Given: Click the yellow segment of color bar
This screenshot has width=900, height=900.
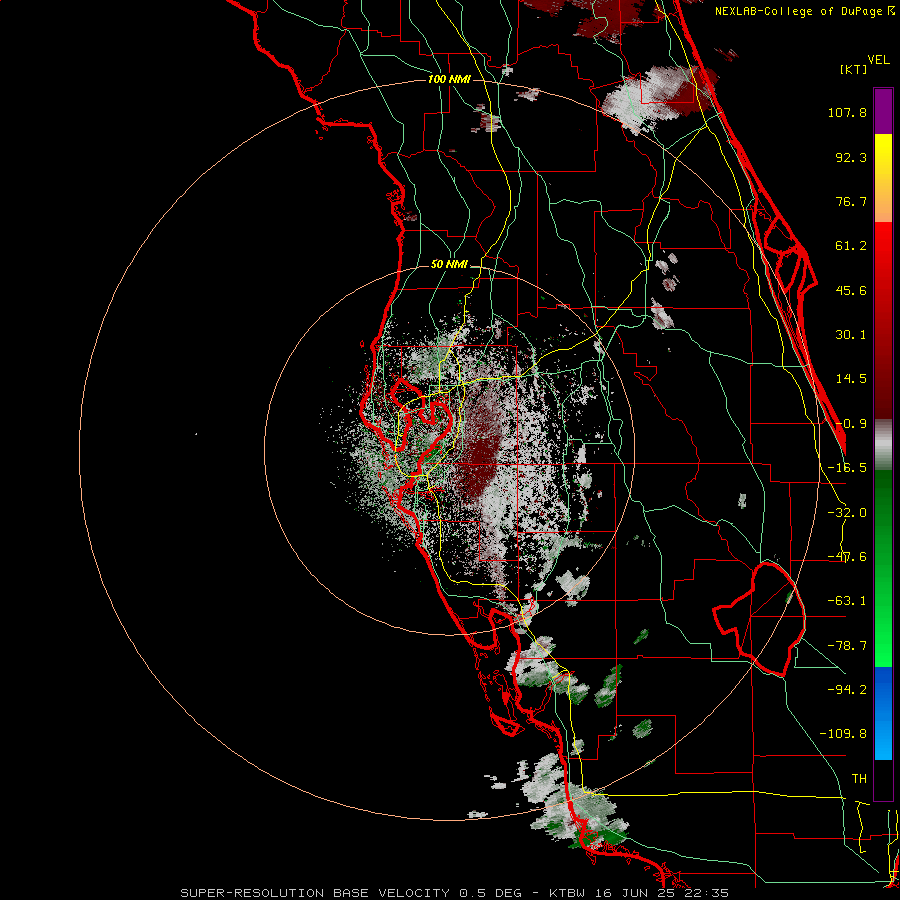Looking at the screenshot, I should coord(883,178).
